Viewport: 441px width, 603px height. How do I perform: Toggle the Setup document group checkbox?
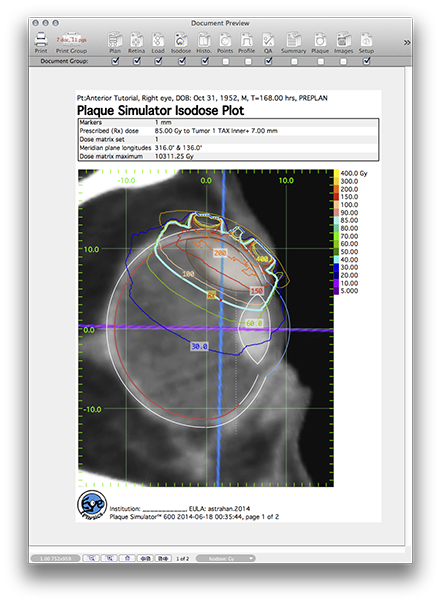[x=367, y=61]
